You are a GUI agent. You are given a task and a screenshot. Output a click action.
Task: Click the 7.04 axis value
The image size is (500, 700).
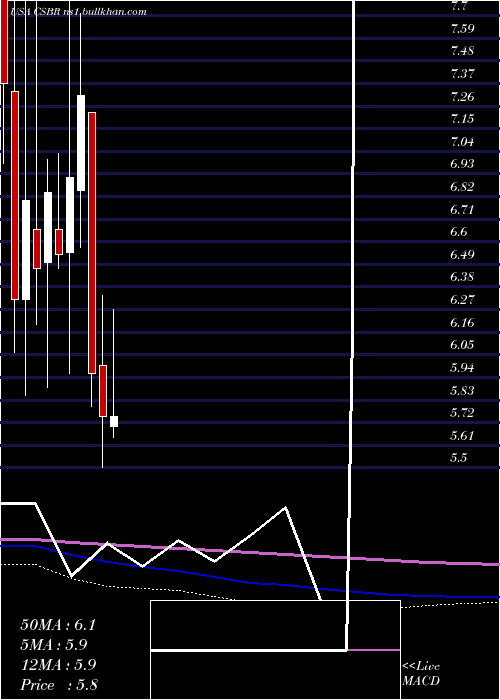coord(462,142)
